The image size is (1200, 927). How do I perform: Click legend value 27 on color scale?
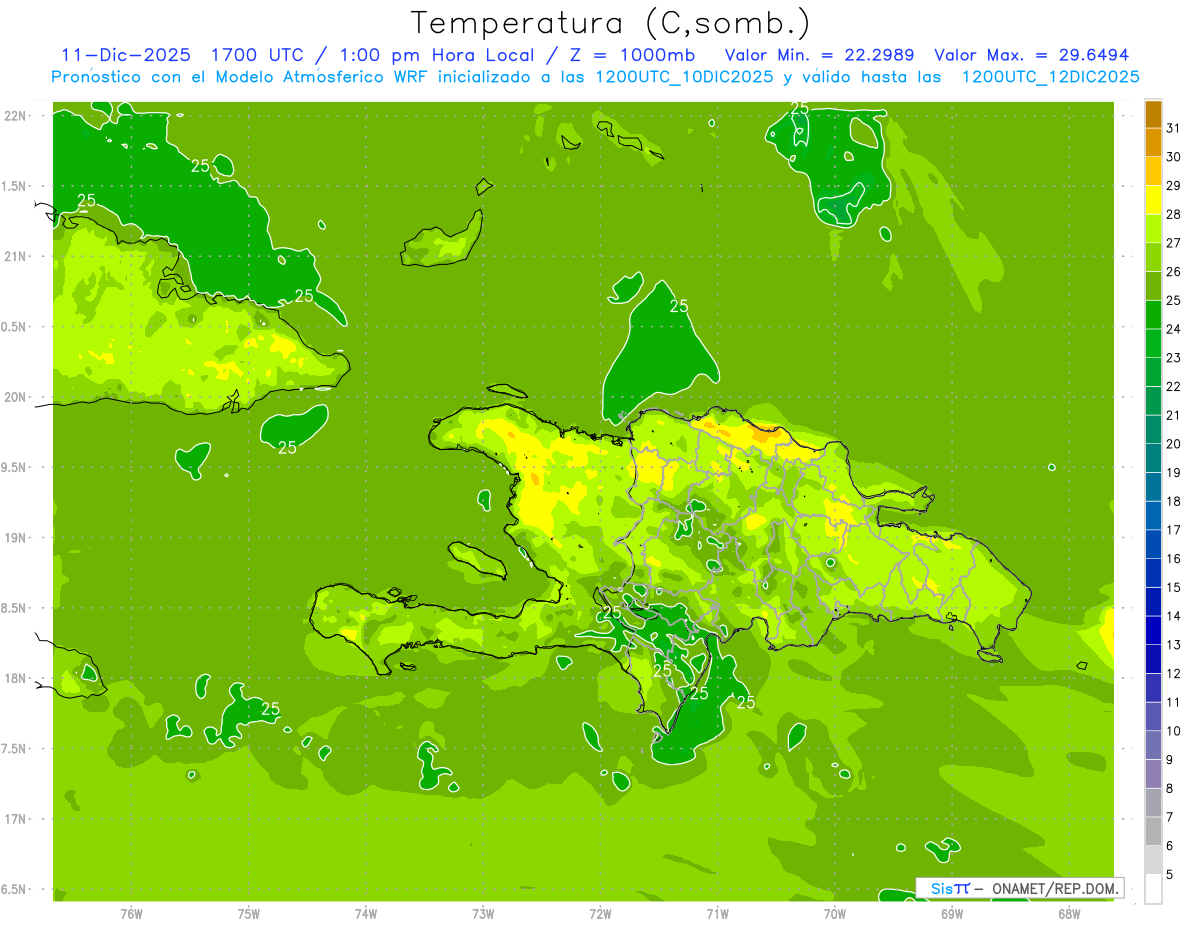click(1173, 243)
